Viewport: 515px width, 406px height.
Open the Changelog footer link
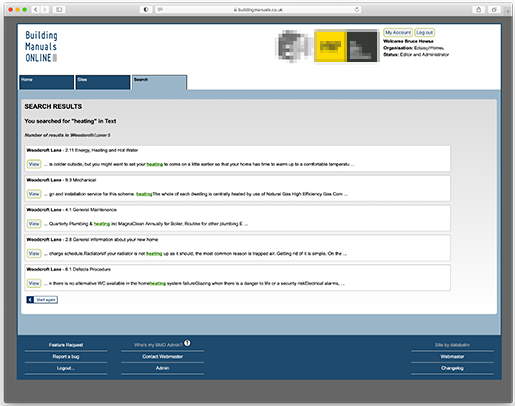(x=452, y=368)
